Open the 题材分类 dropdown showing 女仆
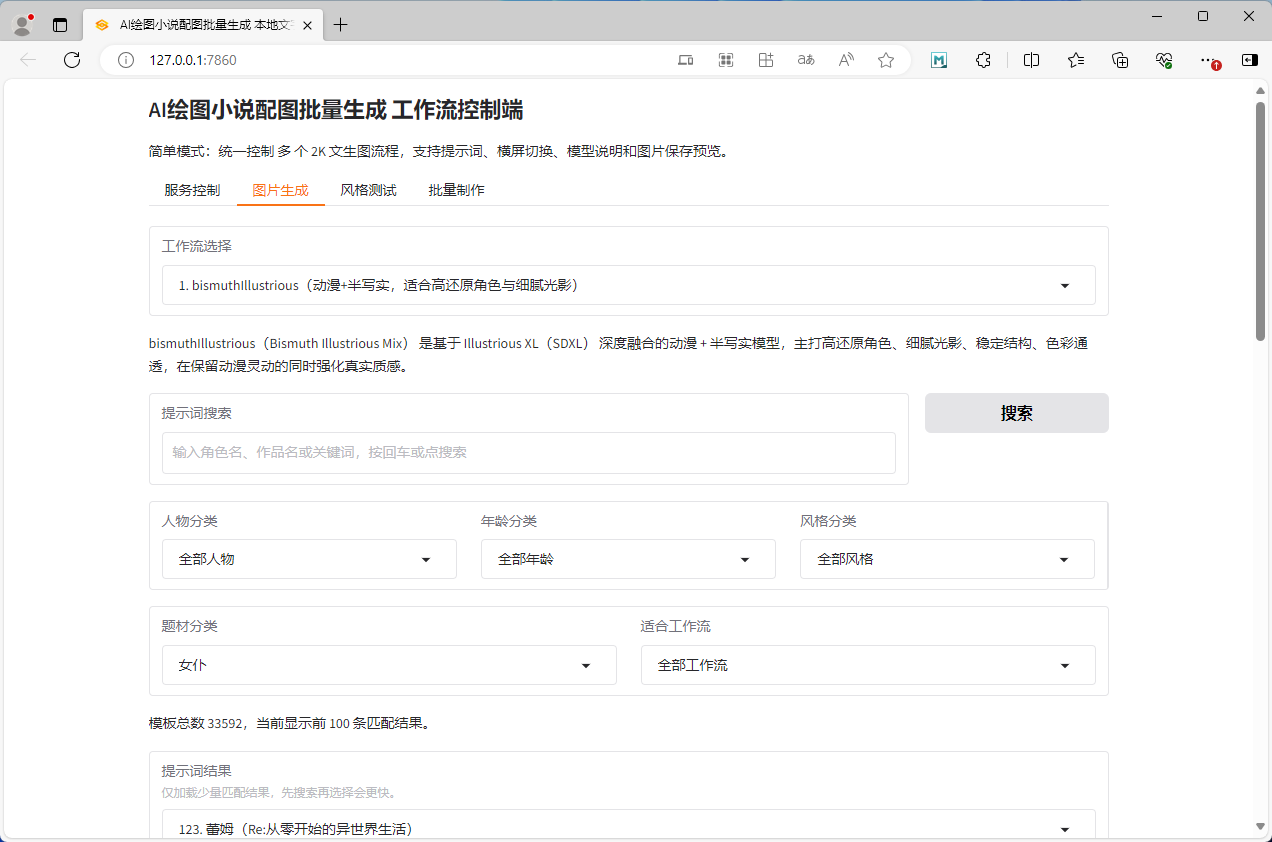The height and width of the screenshot is (842, 1272). (x=389, y=666)
